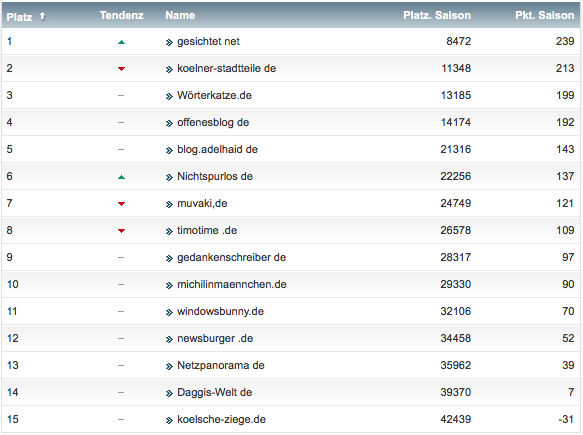Open the michilinmaennchen.de link
The image size is (583, 435).
[x=232, y=284]
